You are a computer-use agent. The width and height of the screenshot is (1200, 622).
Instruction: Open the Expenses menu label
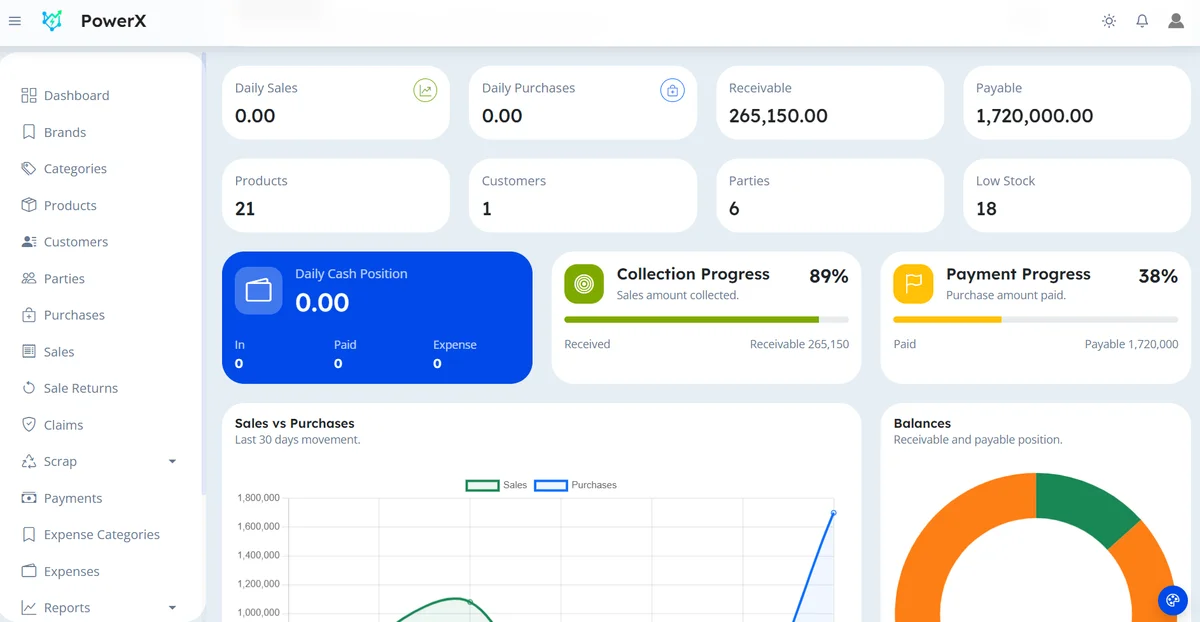tap(72, 571)
